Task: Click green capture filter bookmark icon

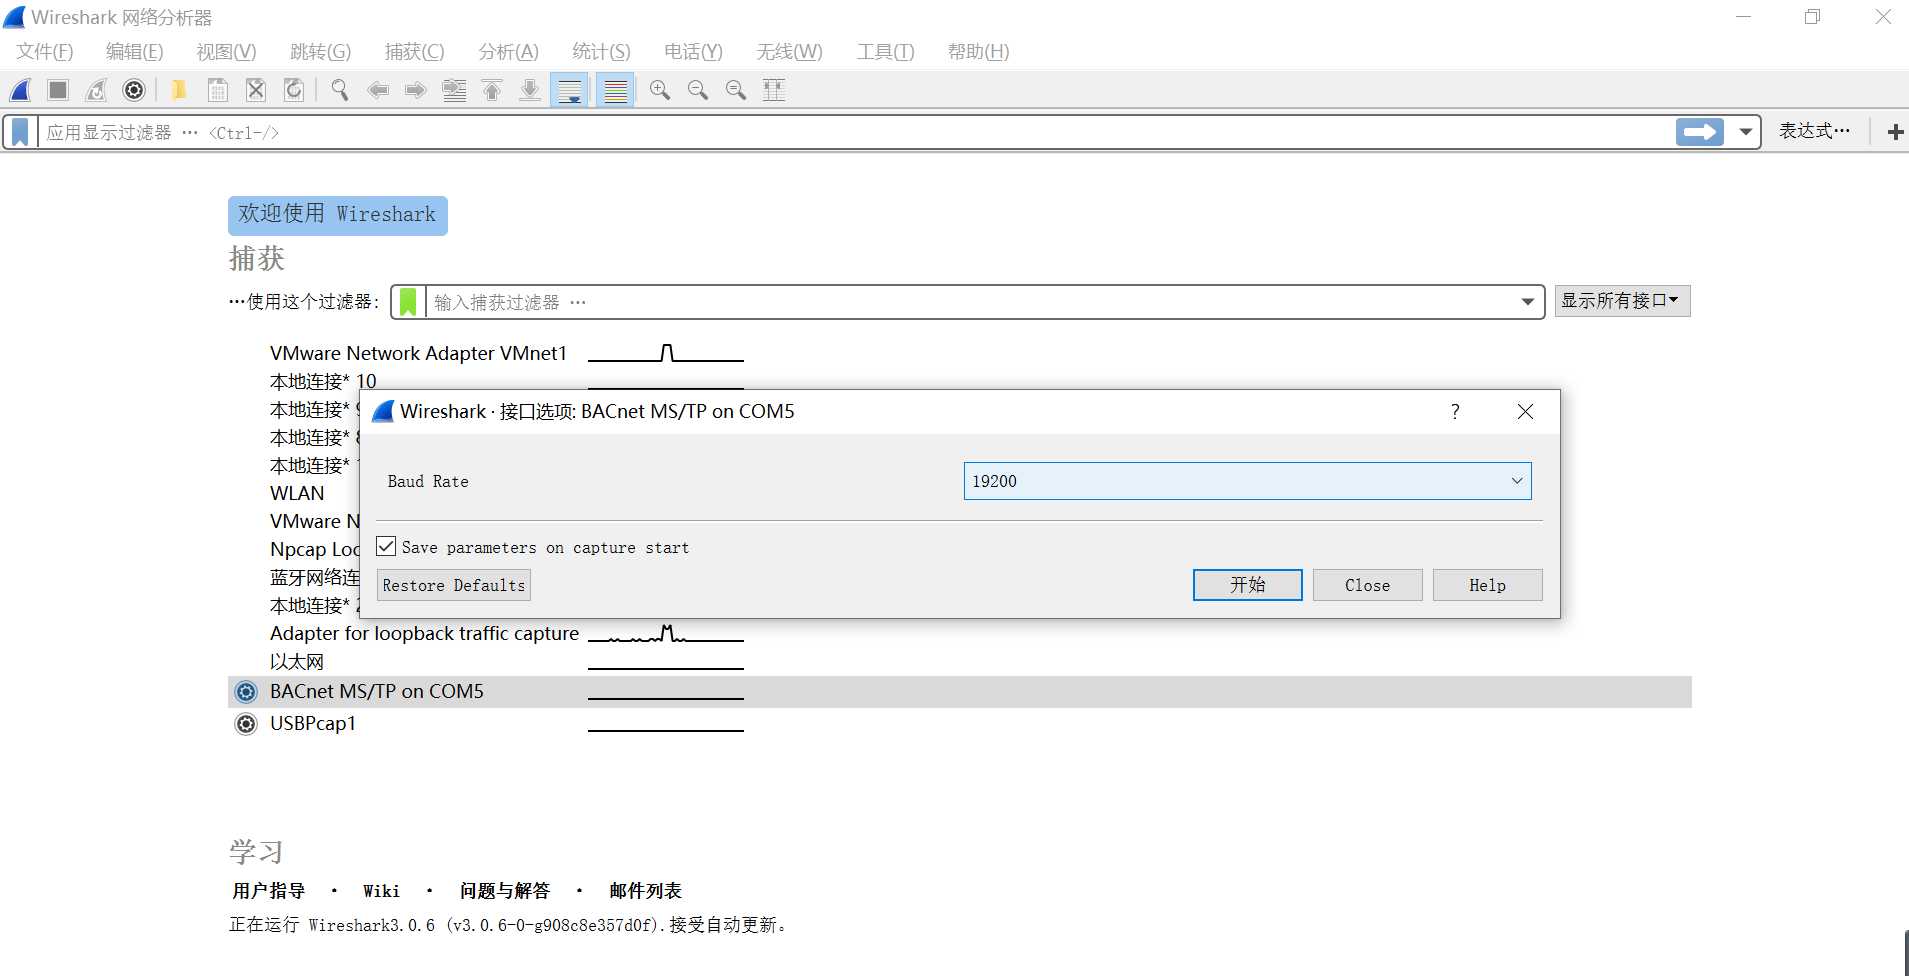Action: (x=408, y=302)
